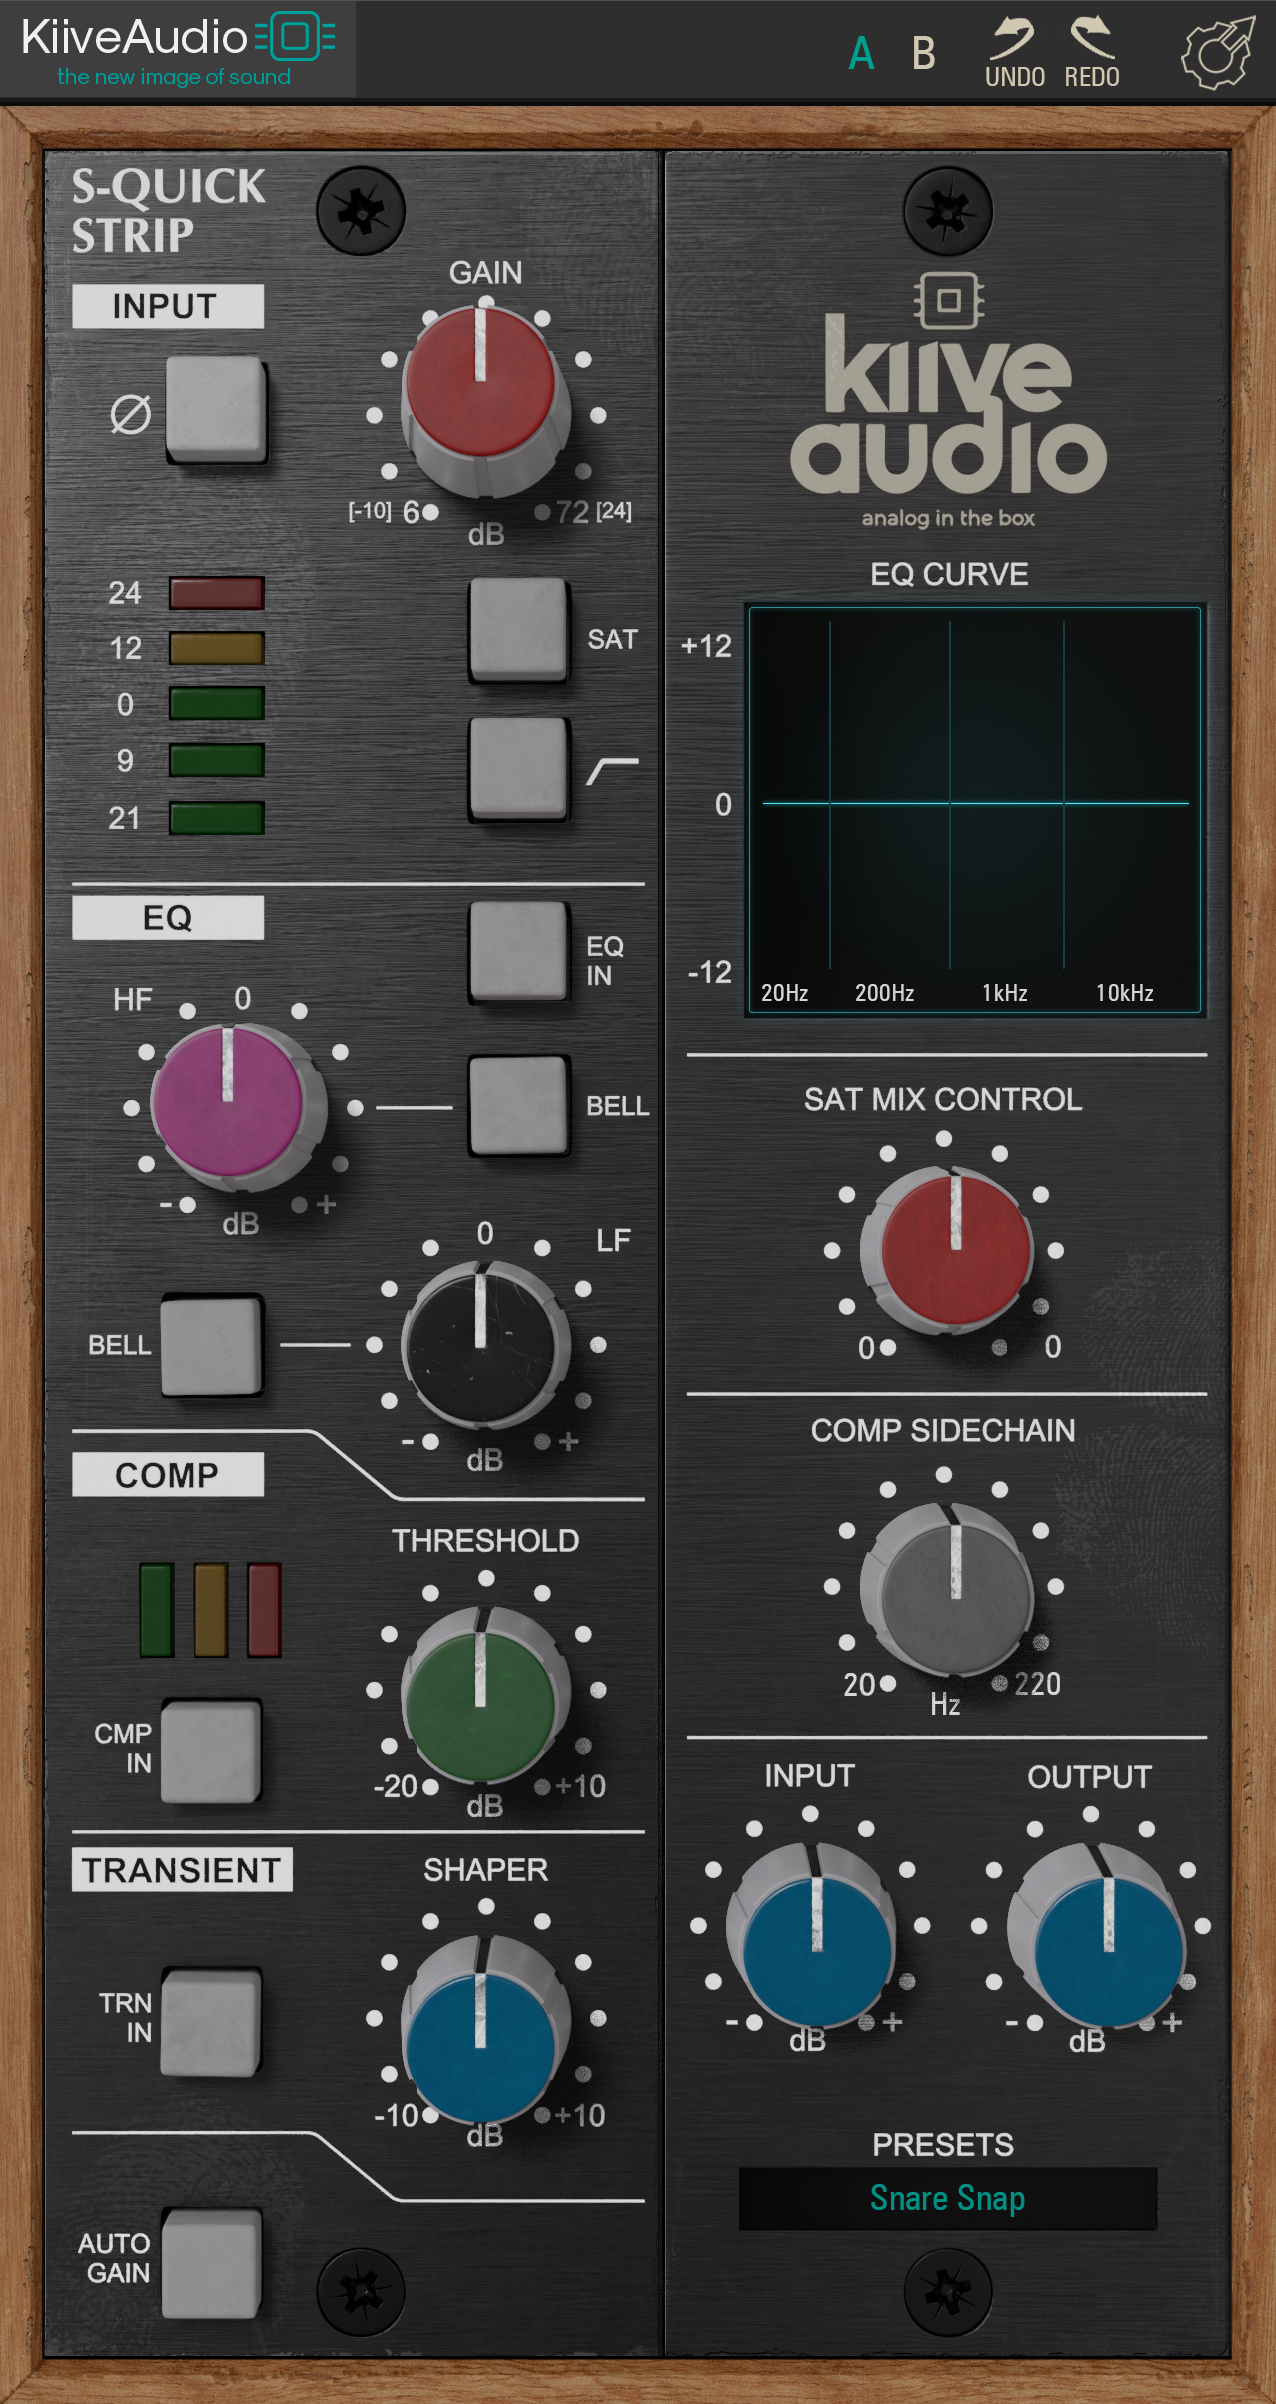This screenshot has width=1276, height=2404.
Task: Click the Redo arrow icon
Action: pyautogui.click(x=1092, y=38)
